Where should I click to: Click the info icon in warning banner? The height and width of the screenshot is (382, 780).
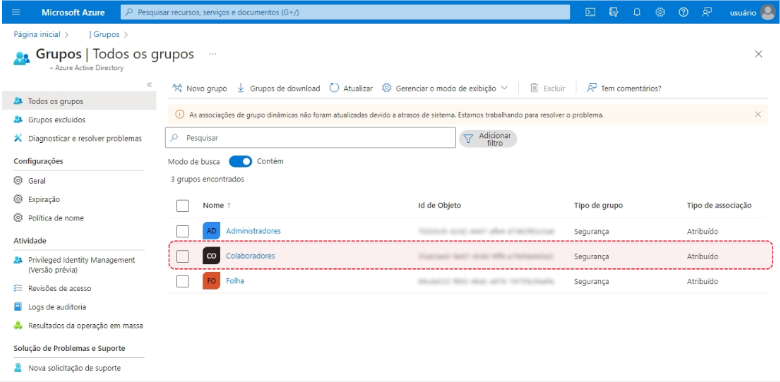click(x=179, y=115)
